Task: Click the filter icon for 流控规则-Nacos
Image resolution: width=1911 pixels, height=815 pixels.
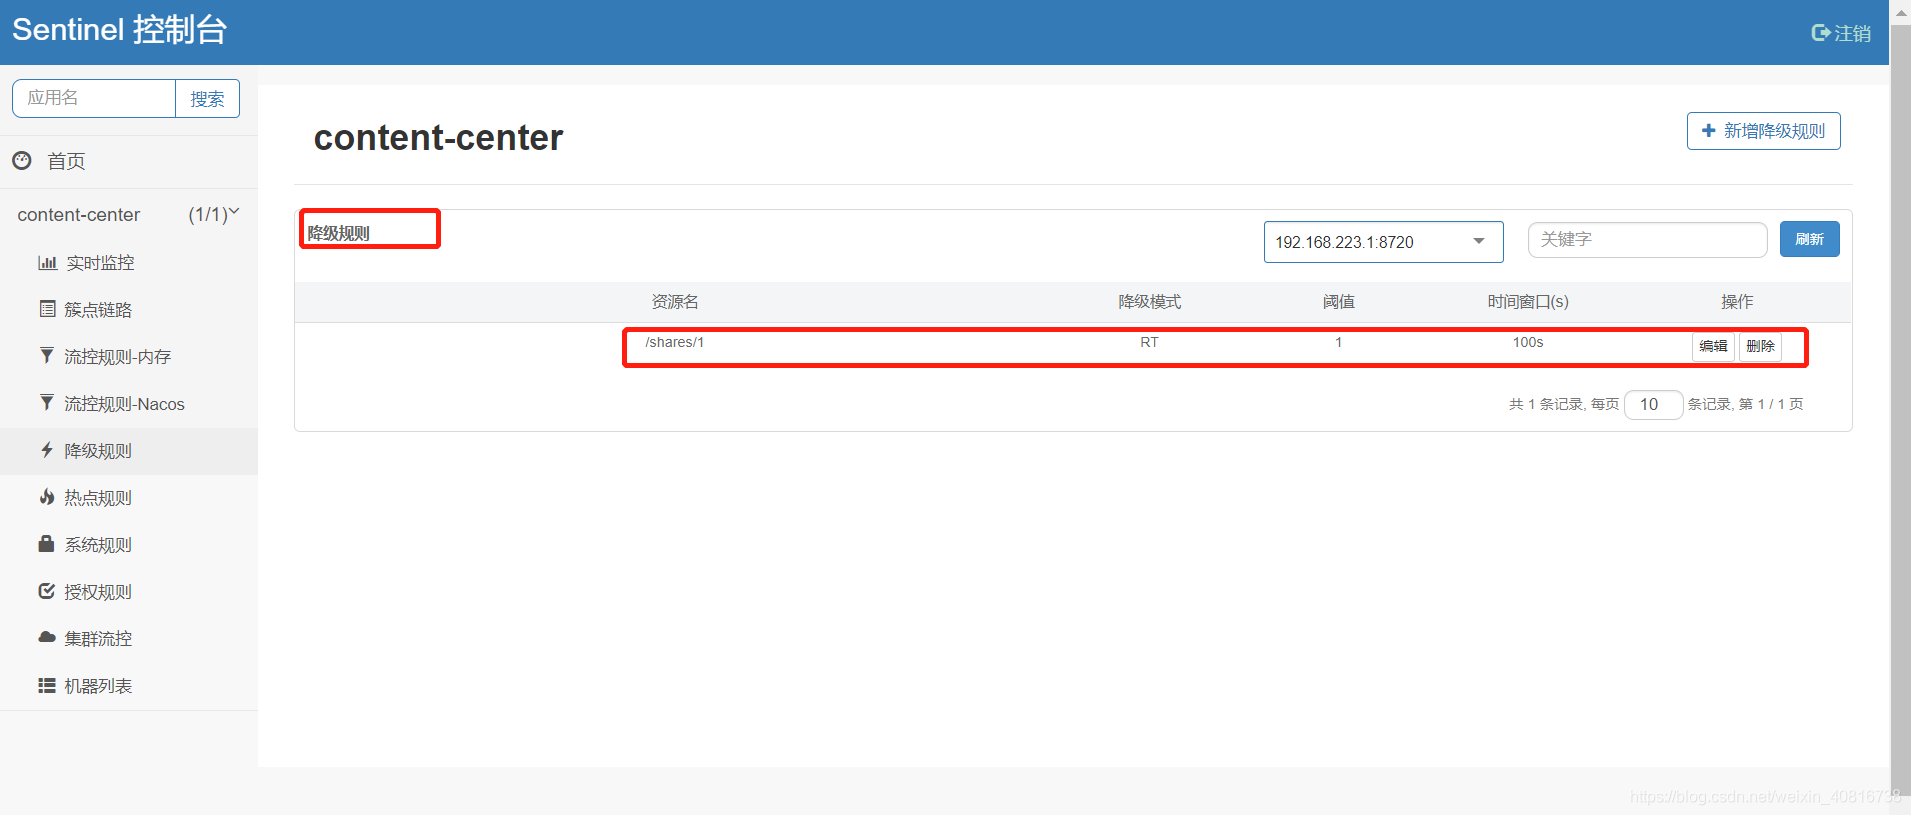Action: click(46, 402)
